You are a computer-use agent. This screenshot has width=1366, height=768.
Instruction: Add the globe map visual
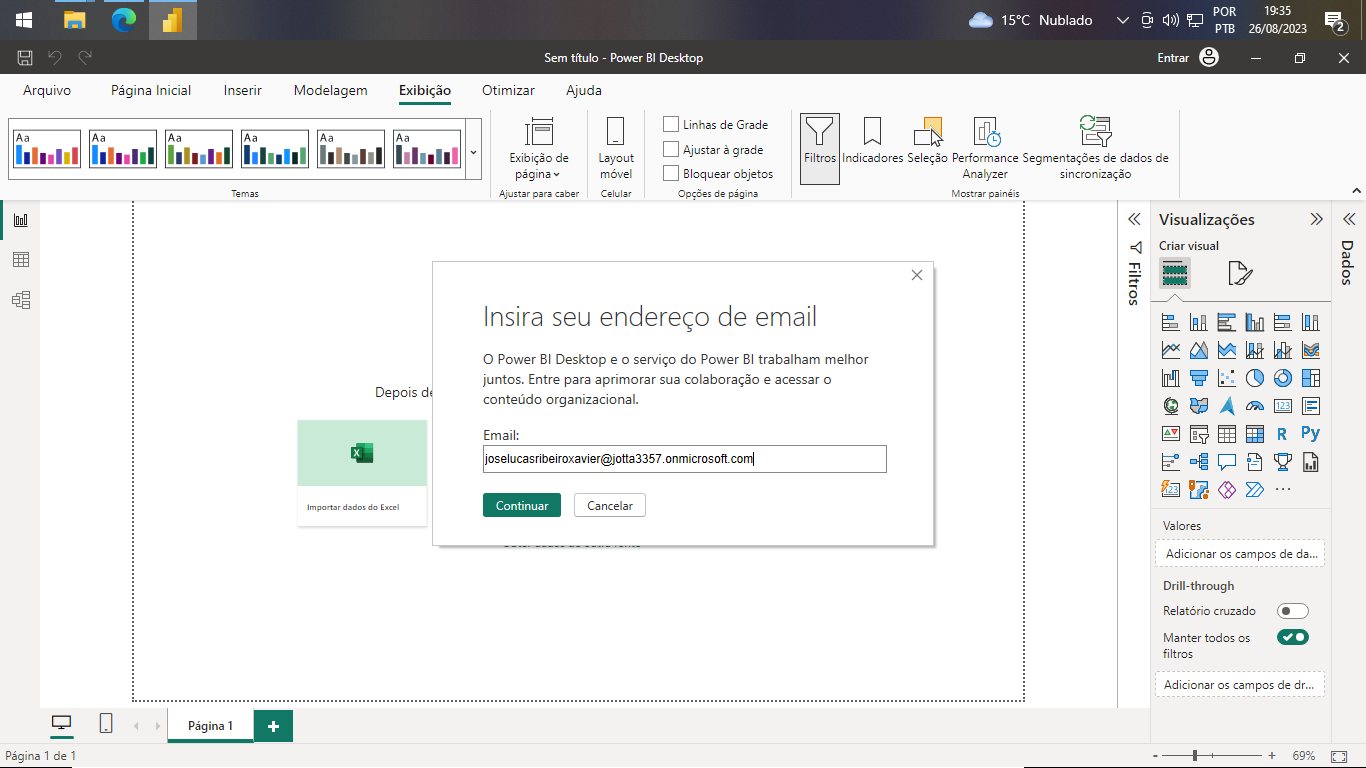click(x=1170, y=406)
